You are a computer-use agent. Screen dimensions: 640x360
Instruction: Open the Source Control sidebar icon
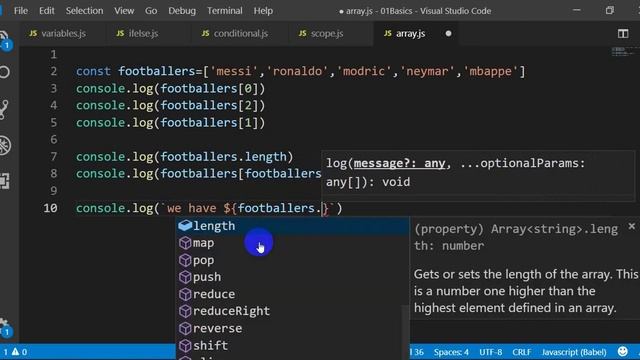click(x=4, y=109)
